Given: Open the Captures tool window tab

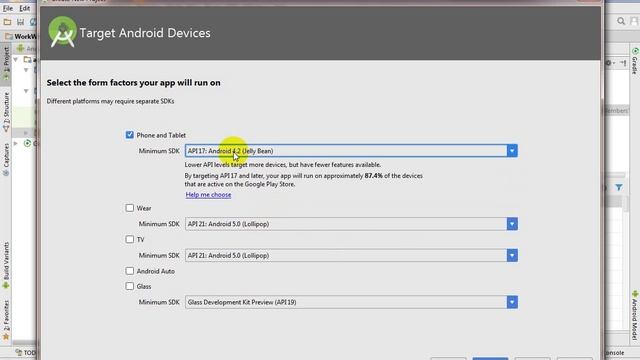Looking at the screenshot, I should point(6,159).
